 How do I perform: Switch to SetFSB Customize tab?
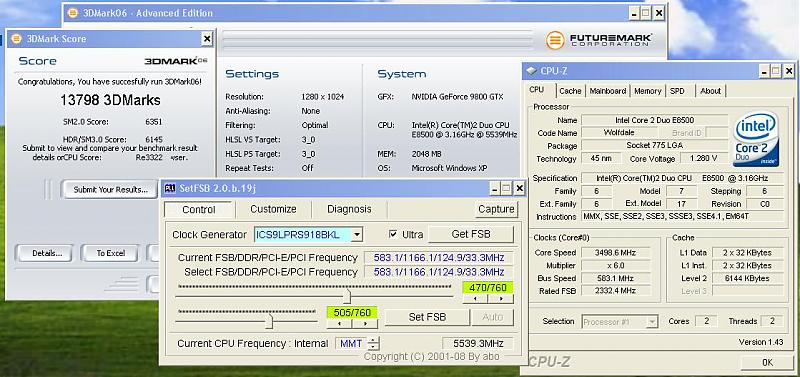(x=273, y=209)
